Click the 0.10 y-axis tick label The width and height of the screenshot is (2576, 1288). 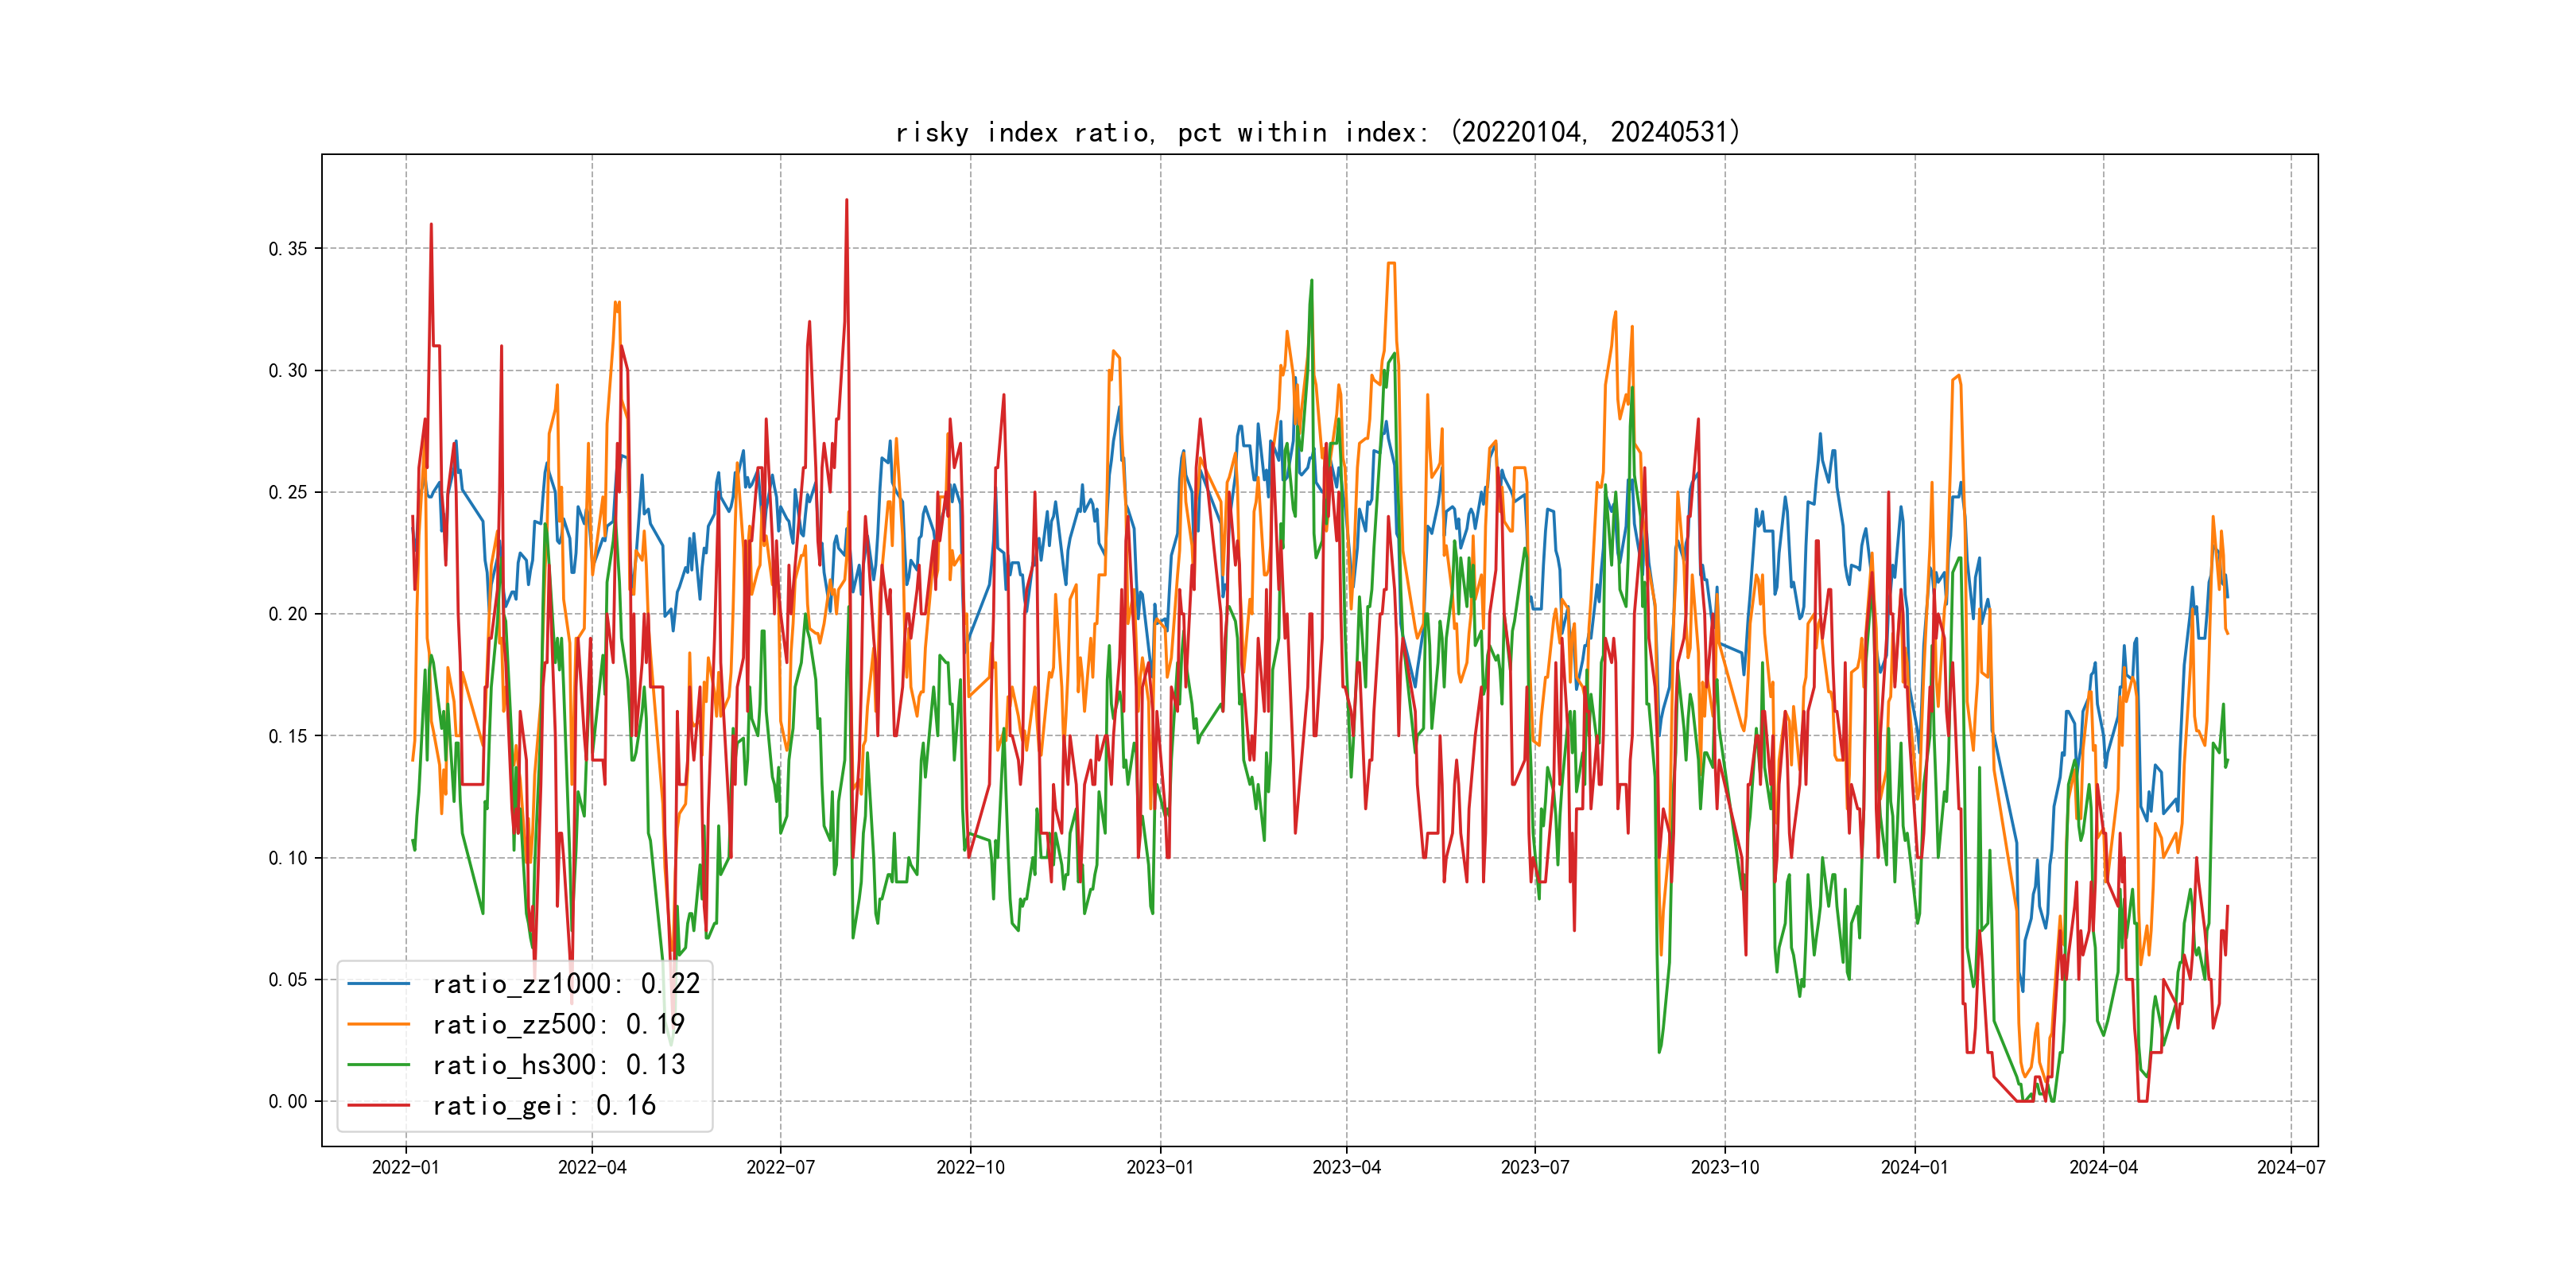(288, 858)
